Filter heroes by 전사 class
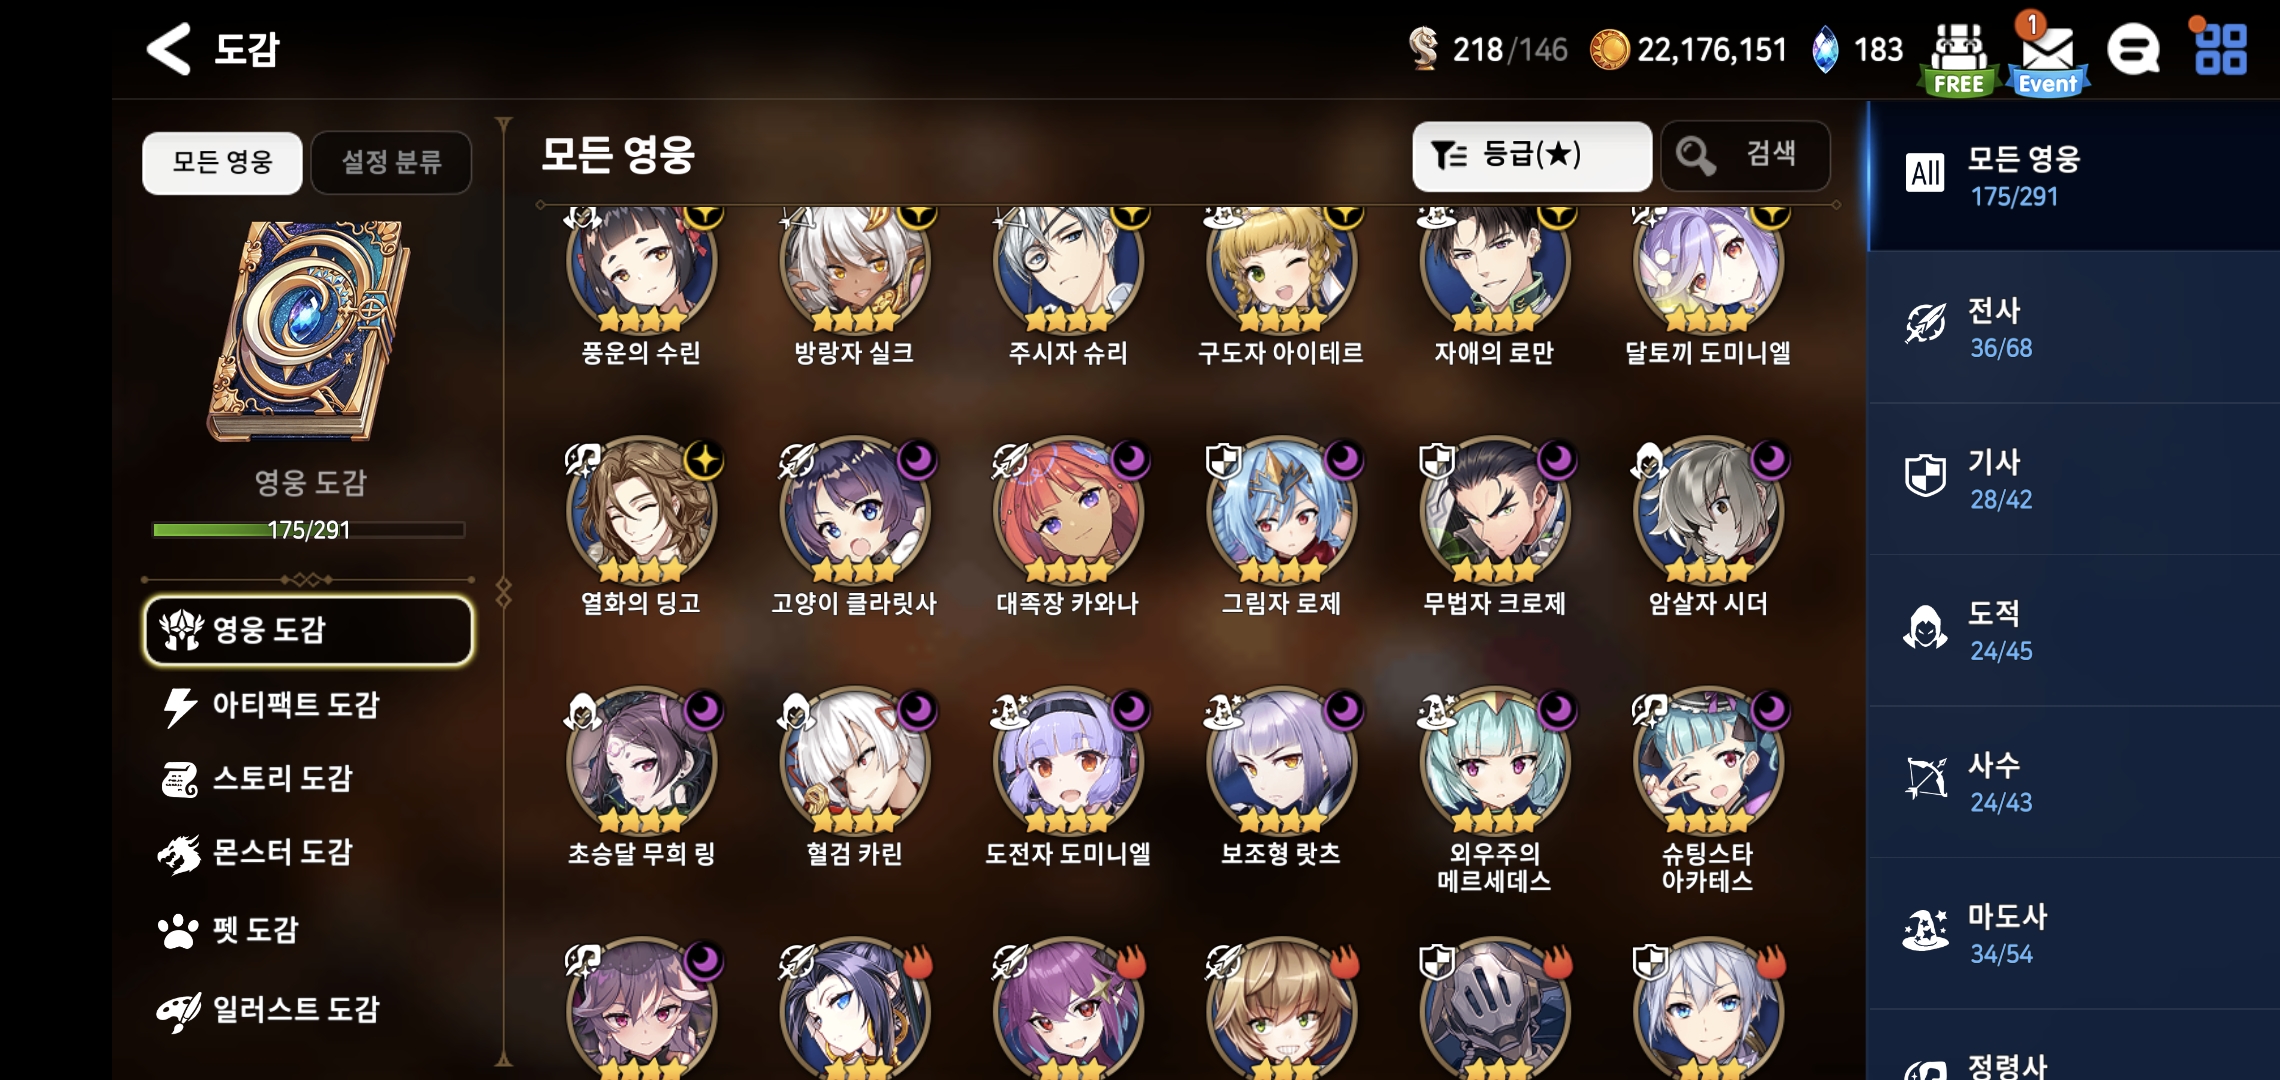Screen dimensions: 2280x1080 2073,328
